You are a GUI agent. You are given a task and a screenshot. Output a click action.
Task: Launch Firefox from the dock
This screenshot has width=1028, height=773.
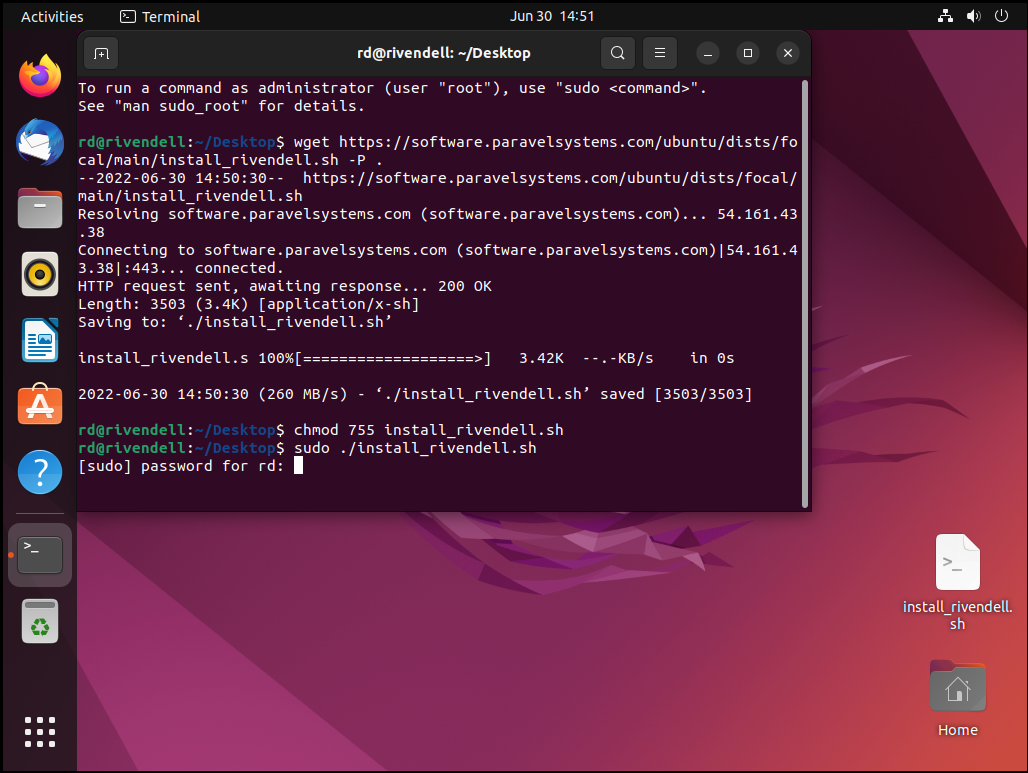coord(40,76)
